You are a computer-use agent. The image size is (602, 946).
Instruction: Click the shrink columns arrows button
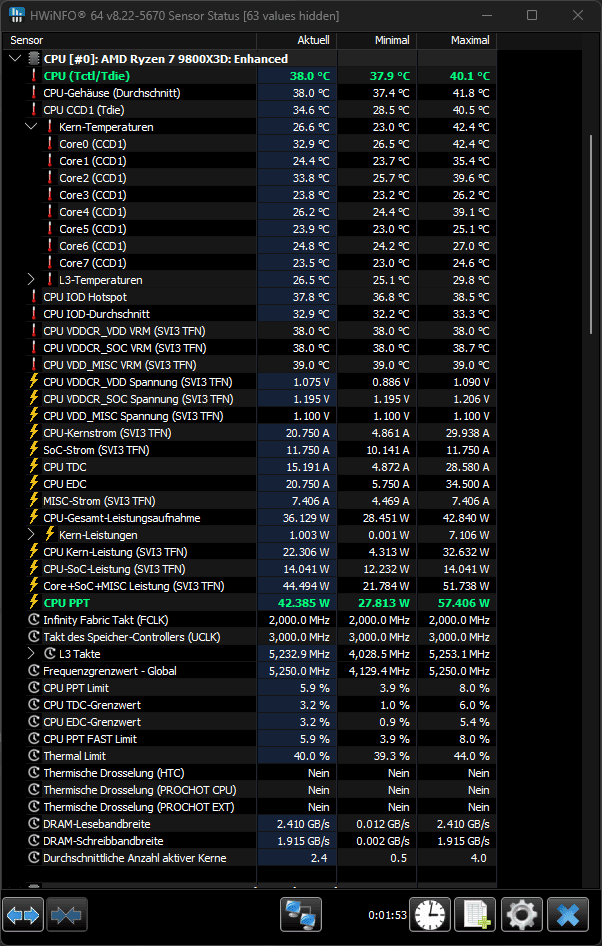[x=67, y=915]
